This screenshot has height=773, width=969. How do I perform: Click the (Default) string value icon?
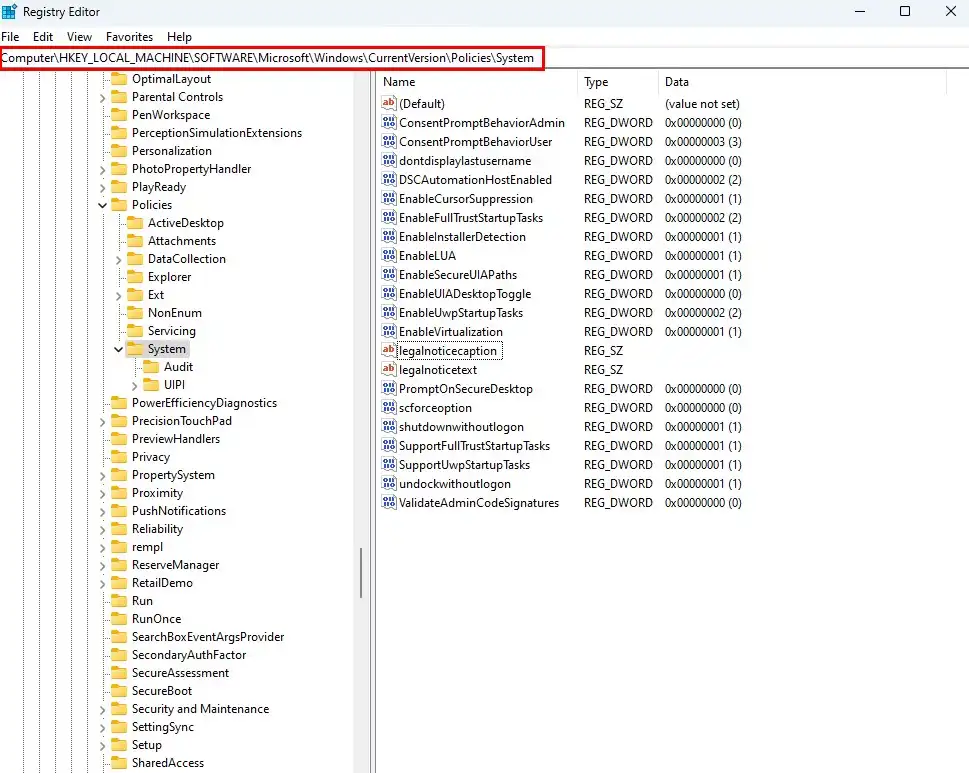coord(389,103)
